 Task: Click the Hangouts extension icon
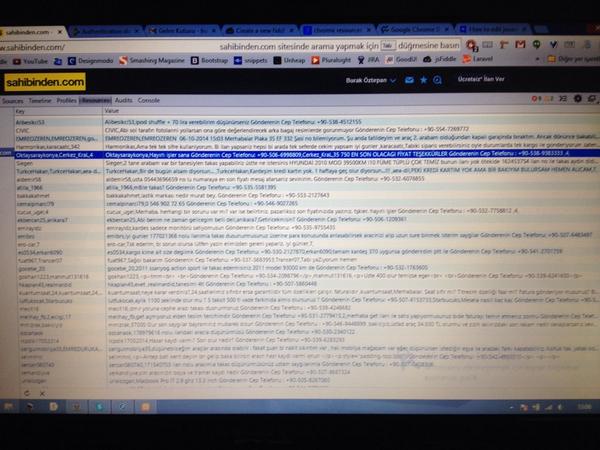(536, 45)
